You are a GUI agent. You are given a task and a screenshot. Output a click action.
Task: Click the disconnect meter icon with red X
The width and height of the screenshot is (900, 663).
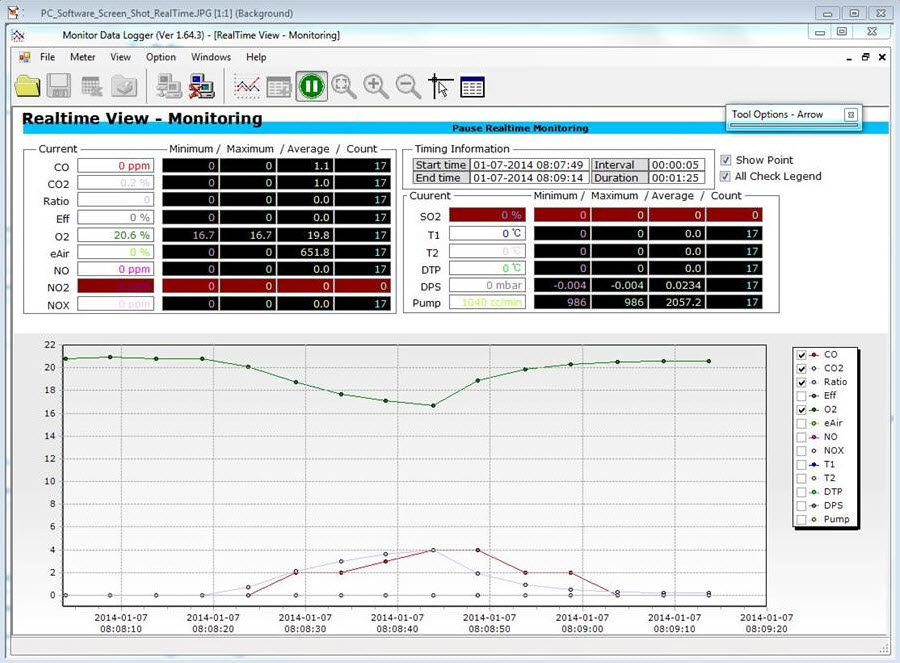click(202, 87)
